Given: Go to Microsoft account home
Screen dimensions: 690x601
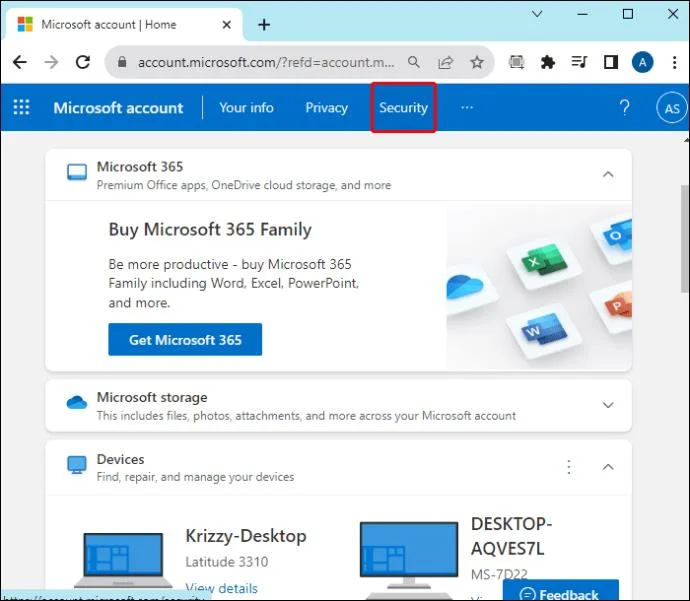Looking at the screenshot, I should coord(118,108).
